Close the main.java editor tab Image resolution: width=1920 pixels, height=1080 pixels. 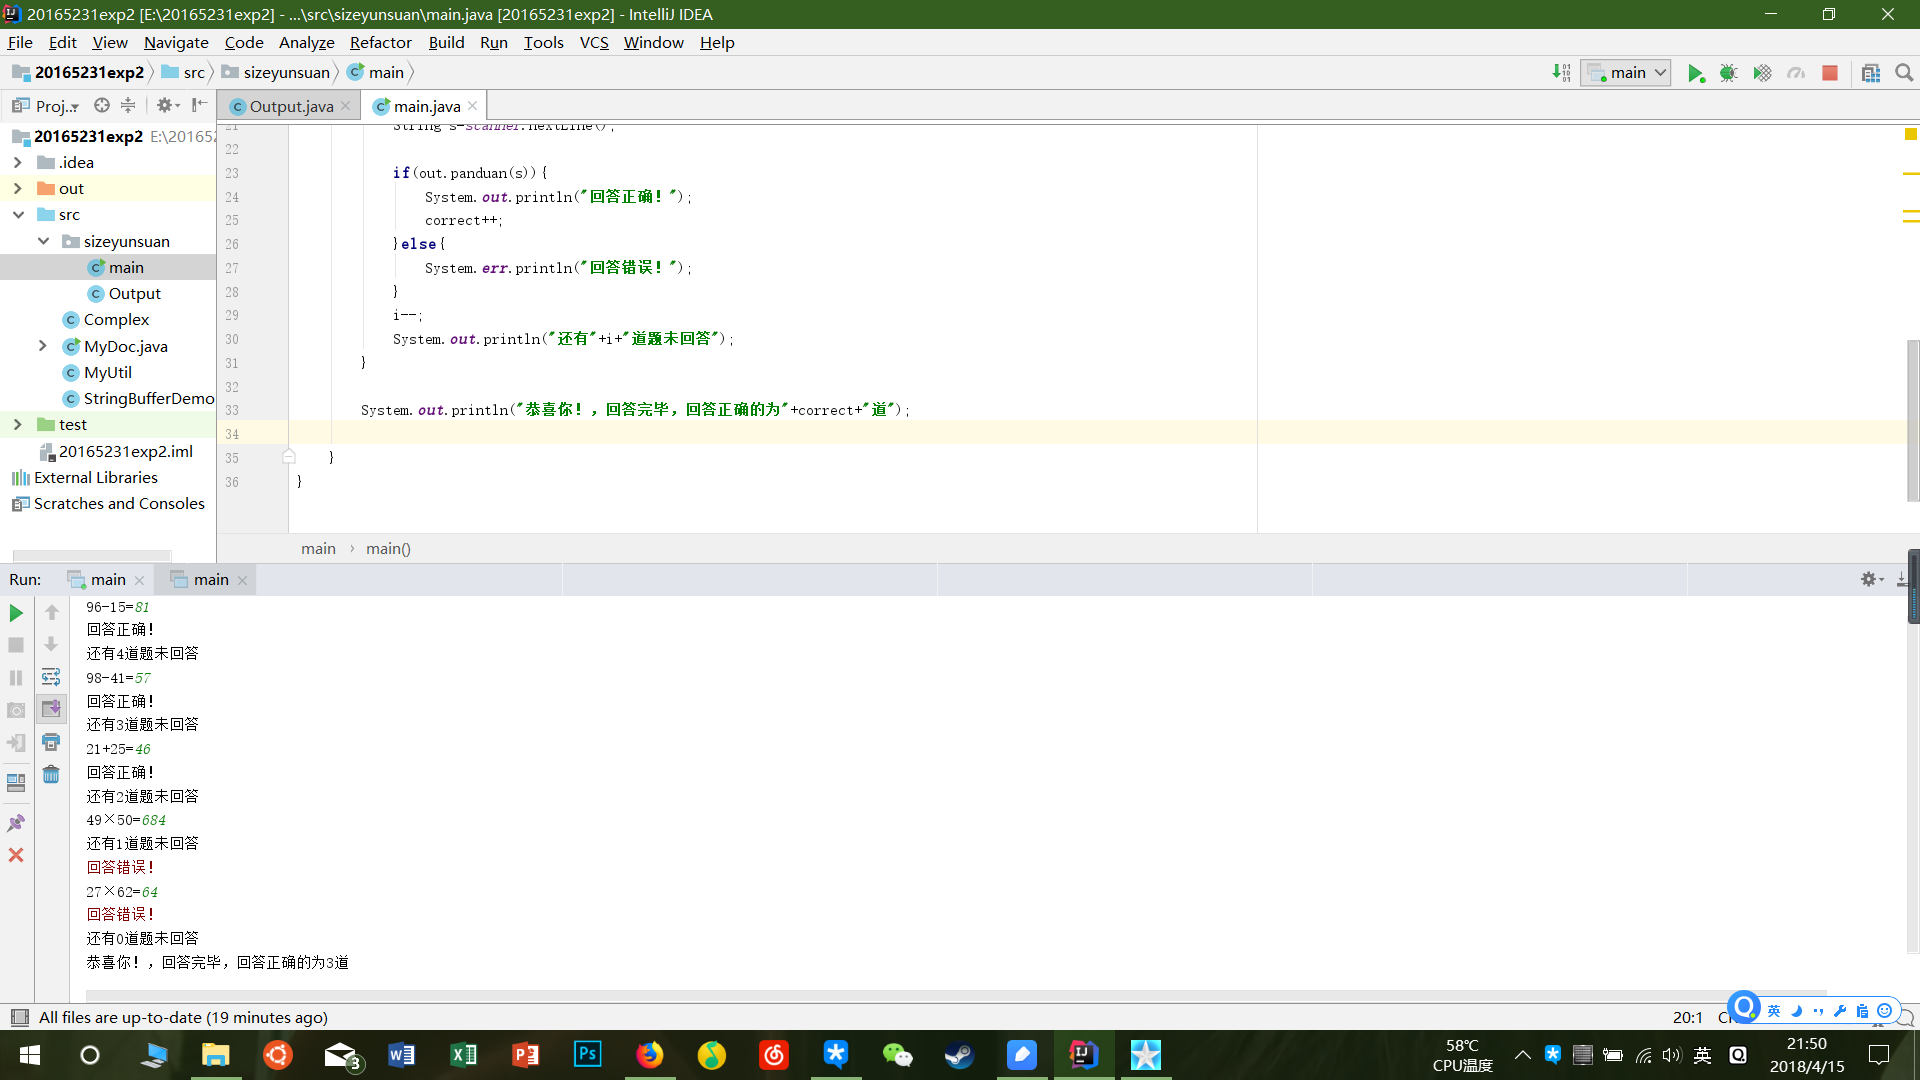(473, 106)
